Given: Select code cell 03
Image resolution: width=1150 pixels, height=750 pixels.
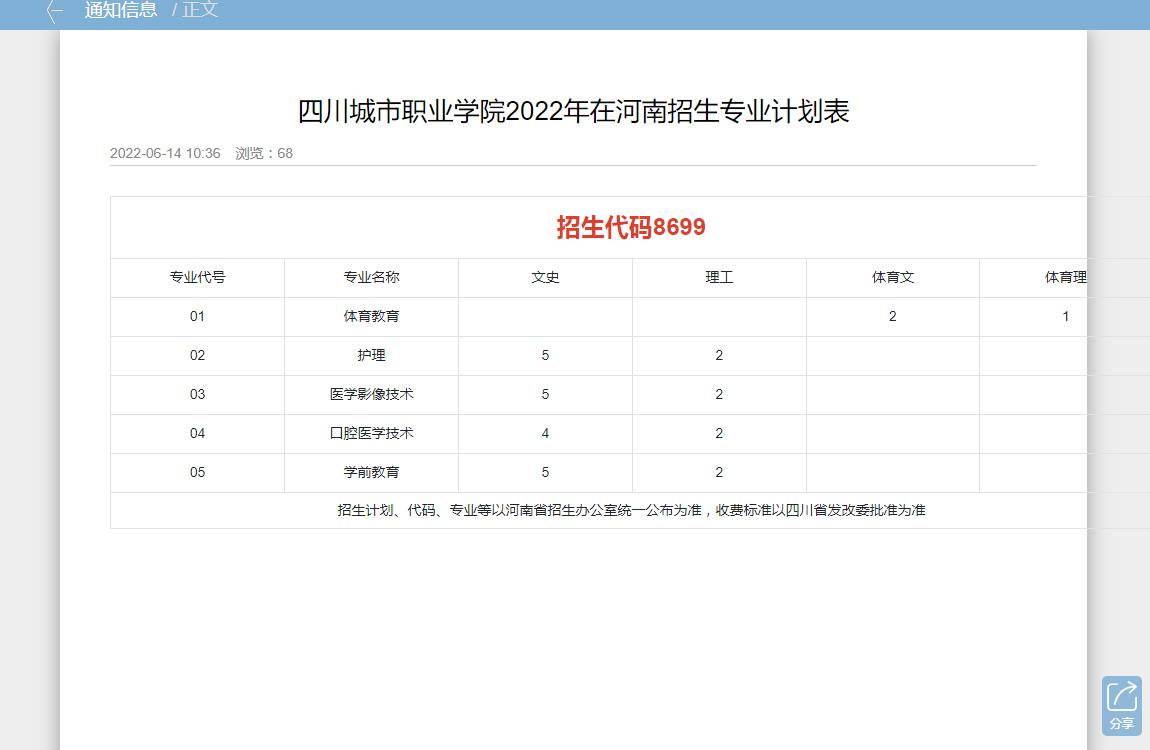Looking at the screenshot, I should [197, 394].
